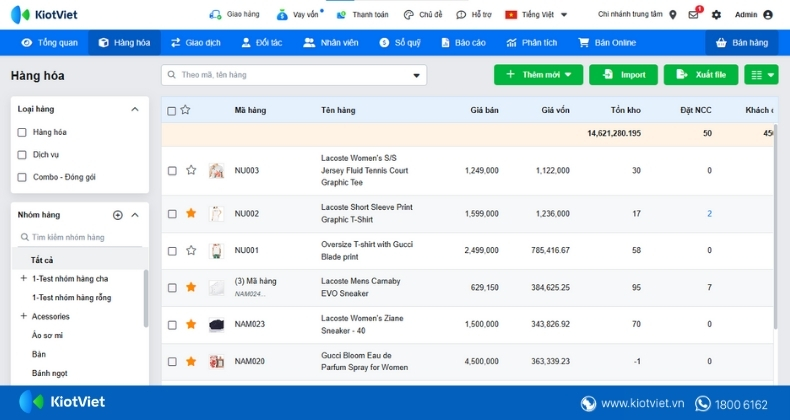Select the Bánh ngọt product group
Screen dimensions: 790x420
[49, 373]
